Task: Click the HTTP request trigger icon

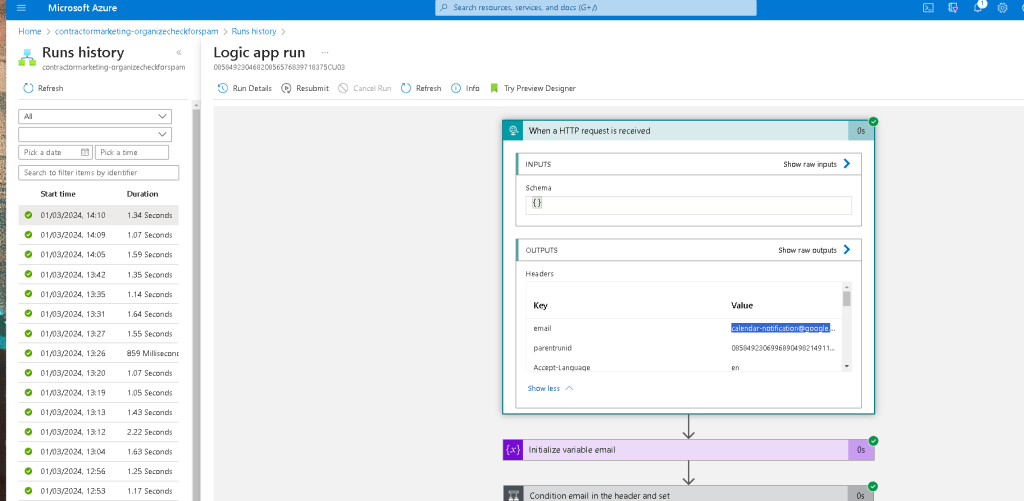Action: [513, 131]
